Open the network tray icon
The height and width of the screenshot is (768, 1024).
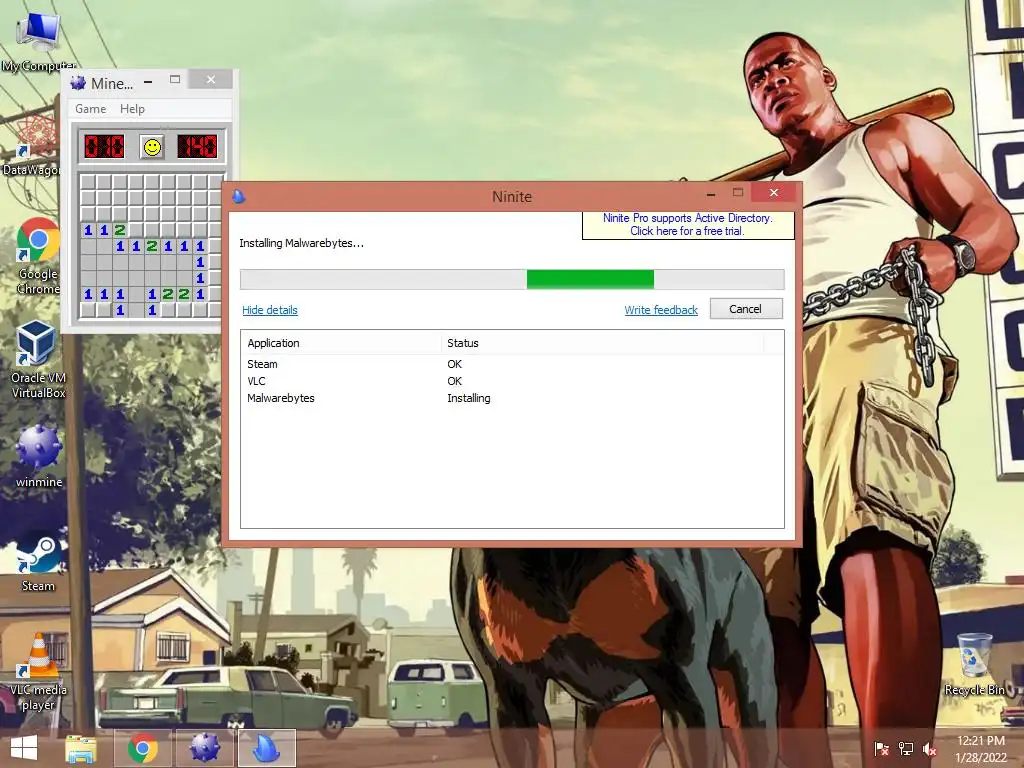[906, 749]
